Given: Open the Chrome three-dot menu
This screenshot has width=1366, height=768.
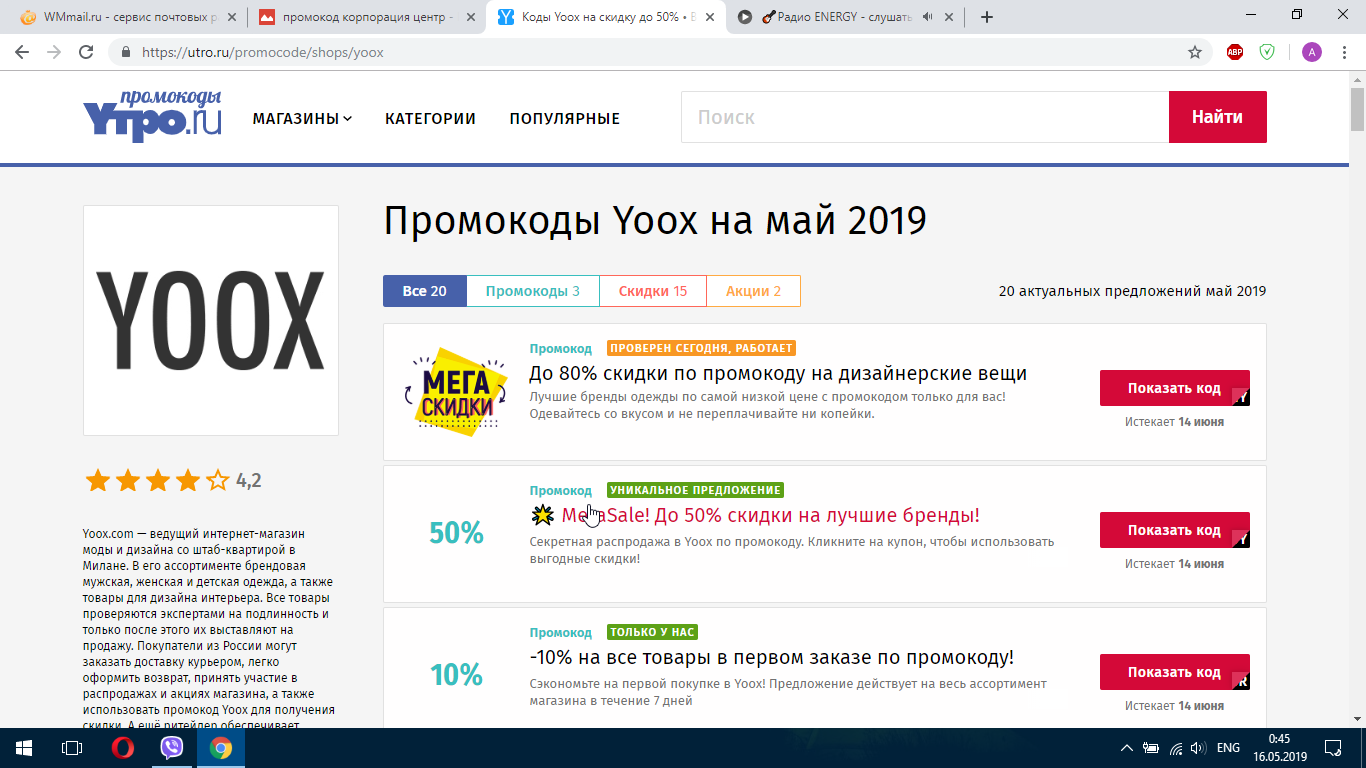Looking at the screenshot, I should coord(1345,52).
